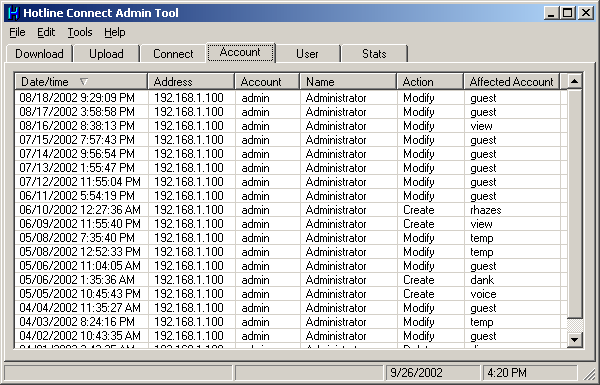The width and height of the screenshot is (600, 385).
Task: Sort by the Action column header
Action: tap(430, 82)
